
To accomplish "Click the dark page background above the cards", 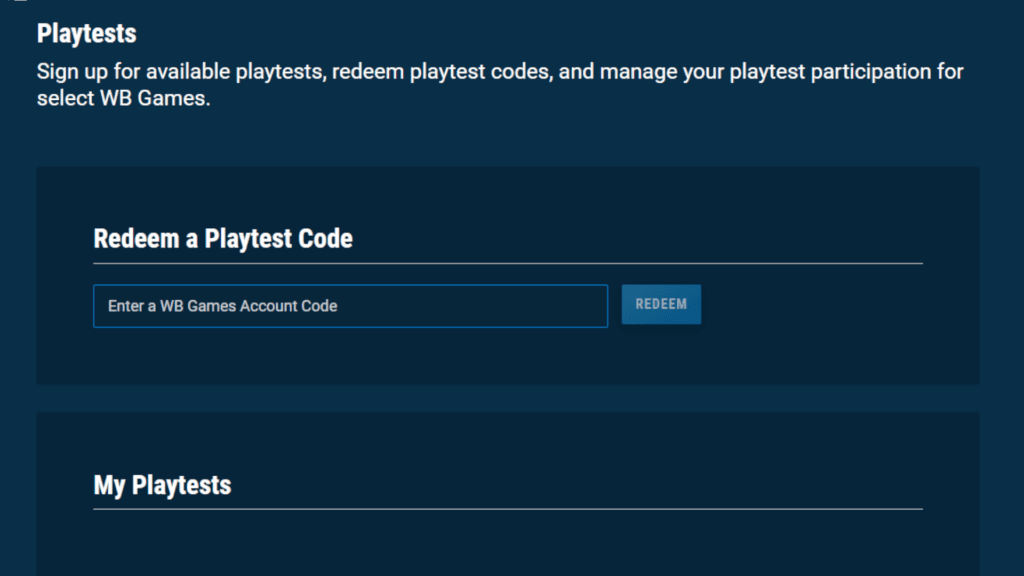I will pos(512,140).
